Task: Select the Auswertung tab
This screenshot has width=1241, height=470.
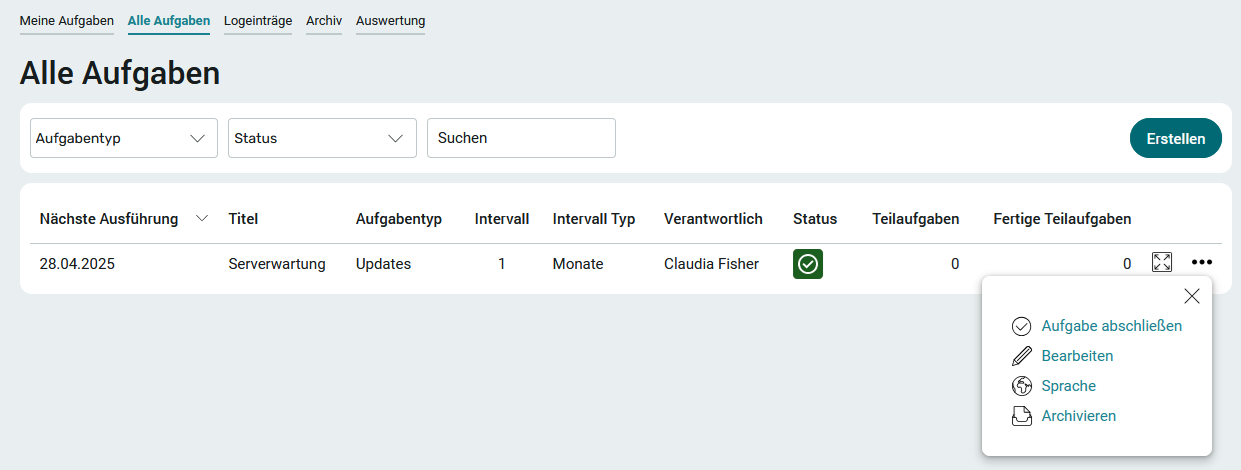Action: click(x=390, y=21)
